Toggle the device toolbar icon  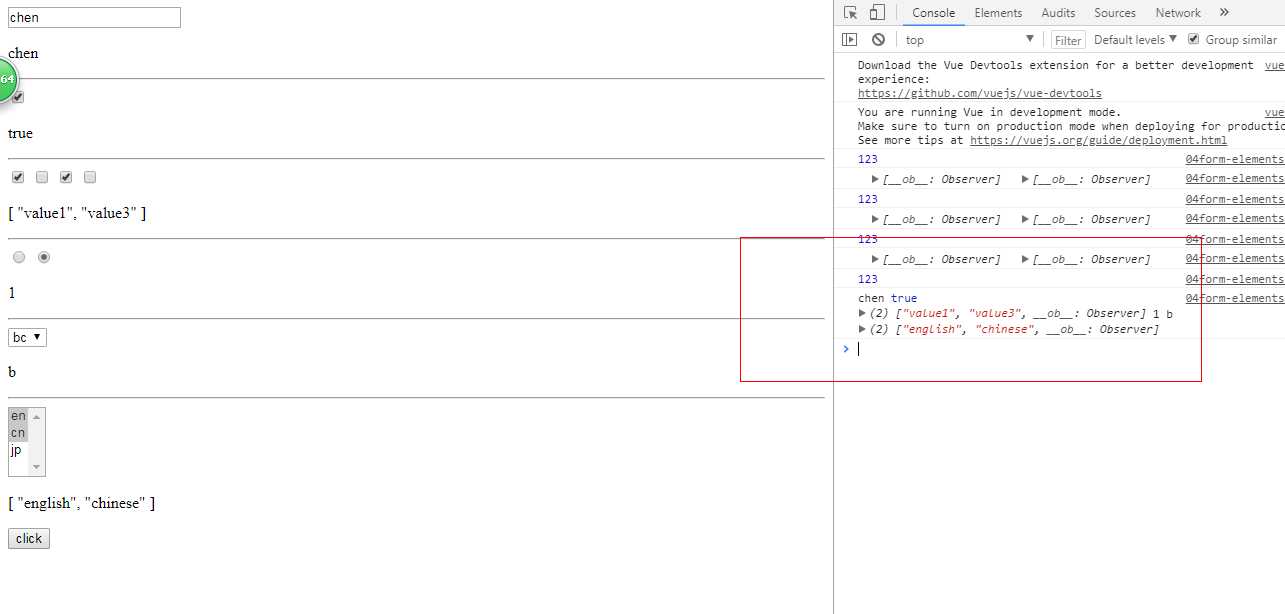pyautogui.click(x=876, y=13)
